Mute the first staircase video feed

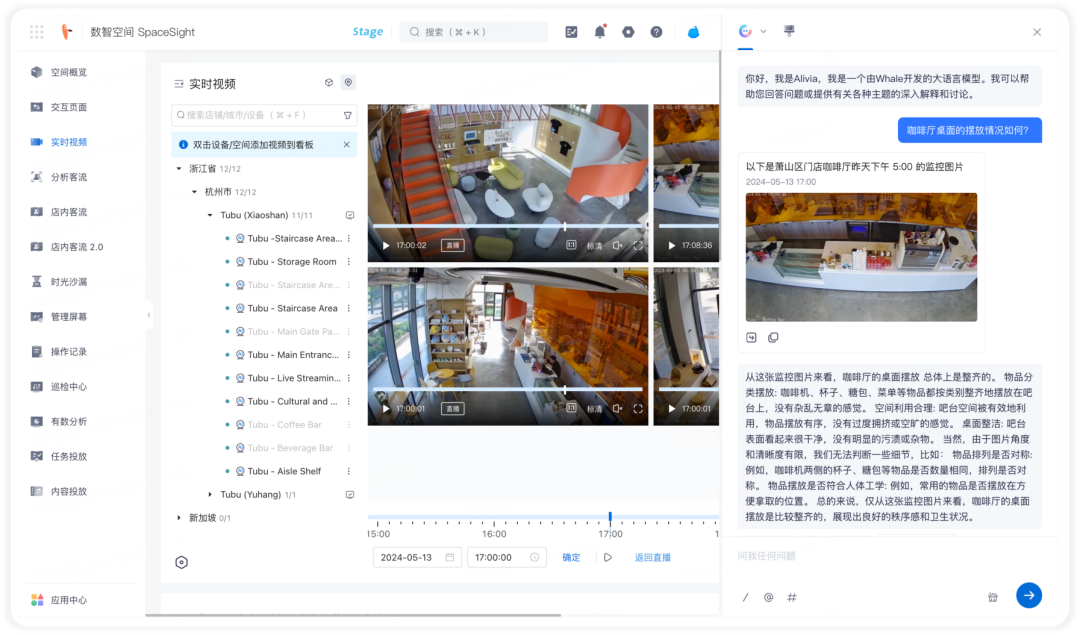(618, 245)
